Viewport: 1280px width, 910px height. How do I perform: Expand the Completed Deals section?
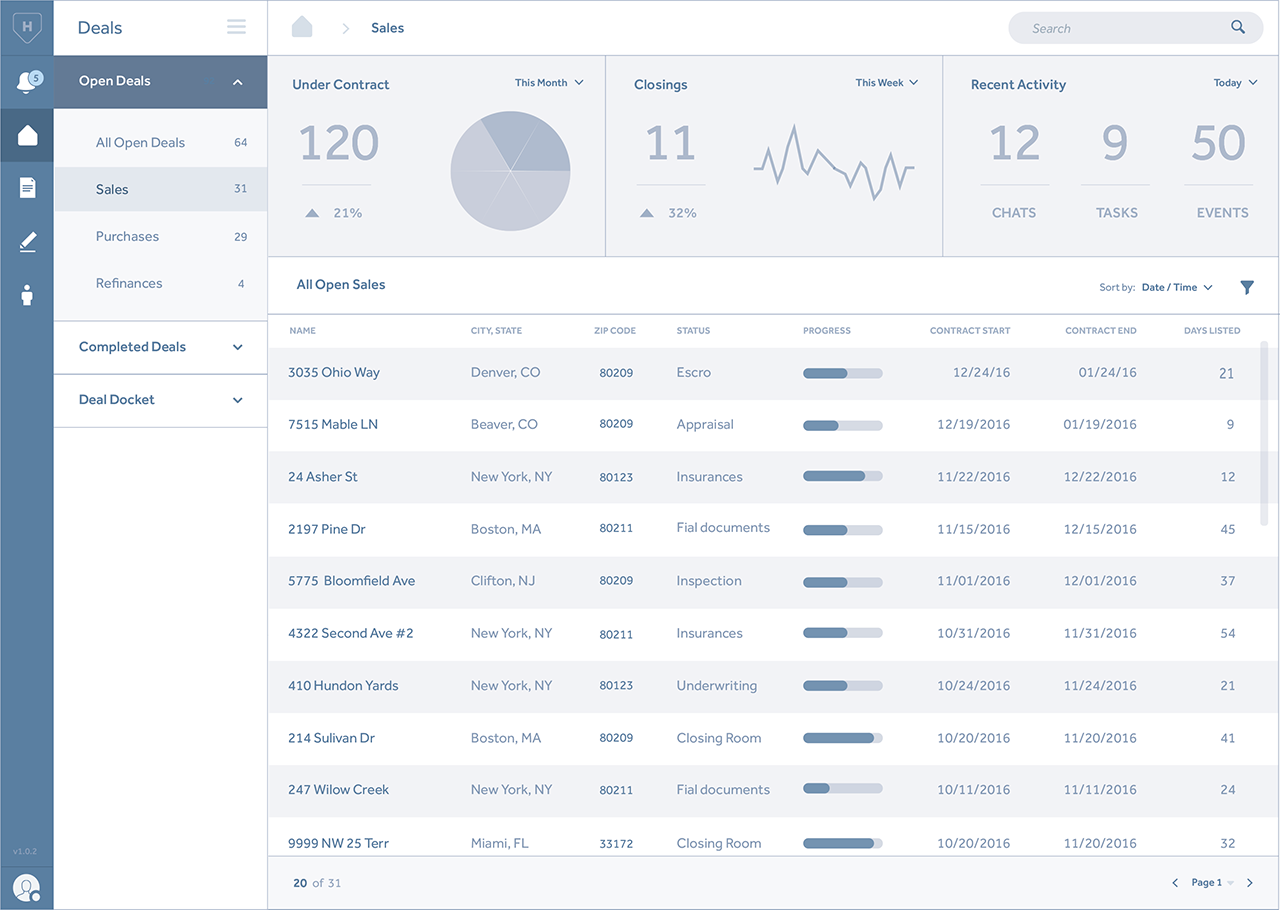coord(237,347)
